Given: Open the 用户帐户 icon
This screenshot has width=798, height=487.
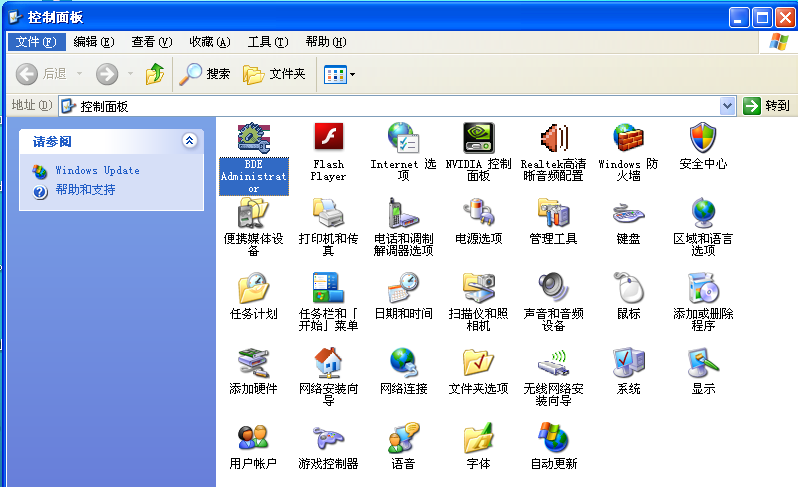Looking at the screenshot, I should tap(253, 438).
